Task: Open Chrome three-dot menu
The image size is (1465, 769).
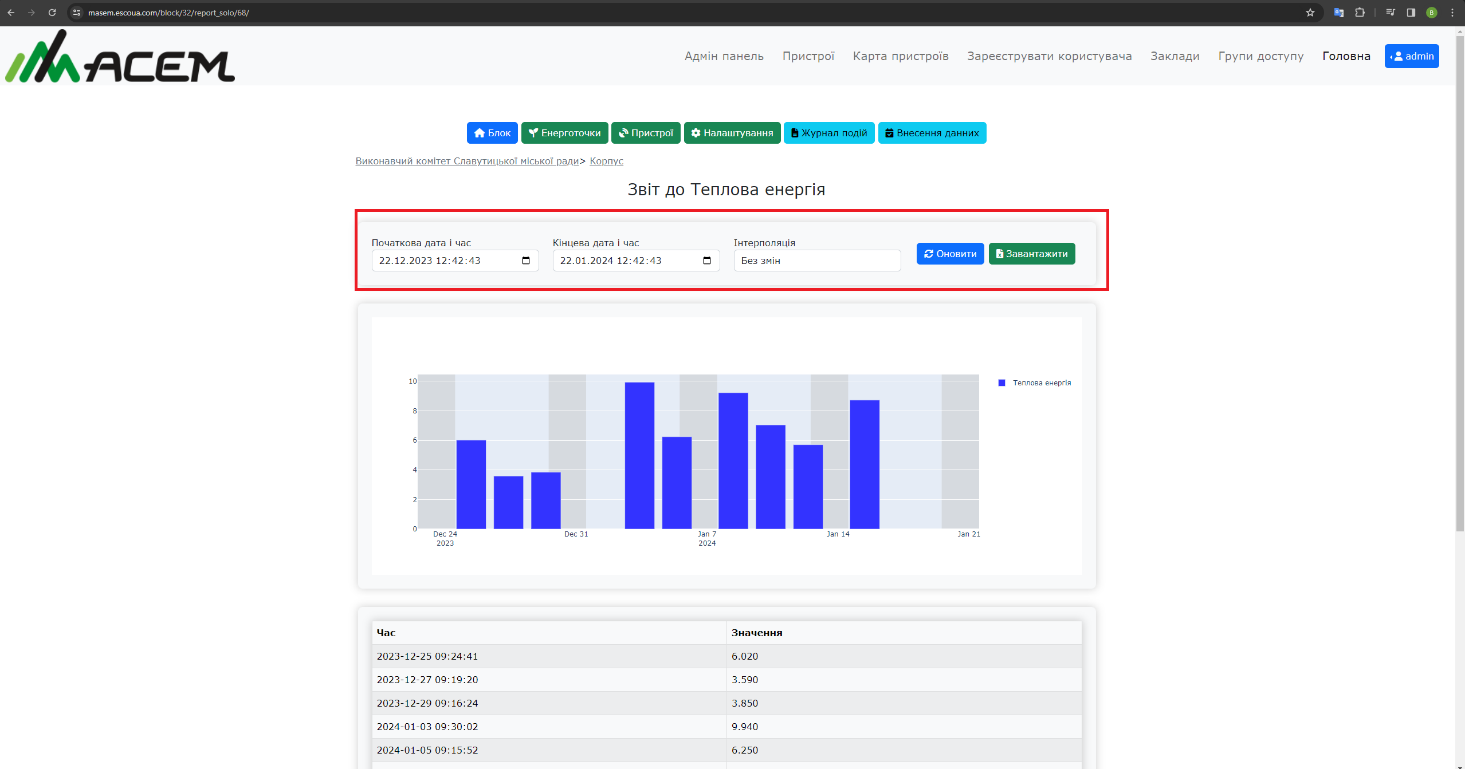Action: (x=1452, y=12)
